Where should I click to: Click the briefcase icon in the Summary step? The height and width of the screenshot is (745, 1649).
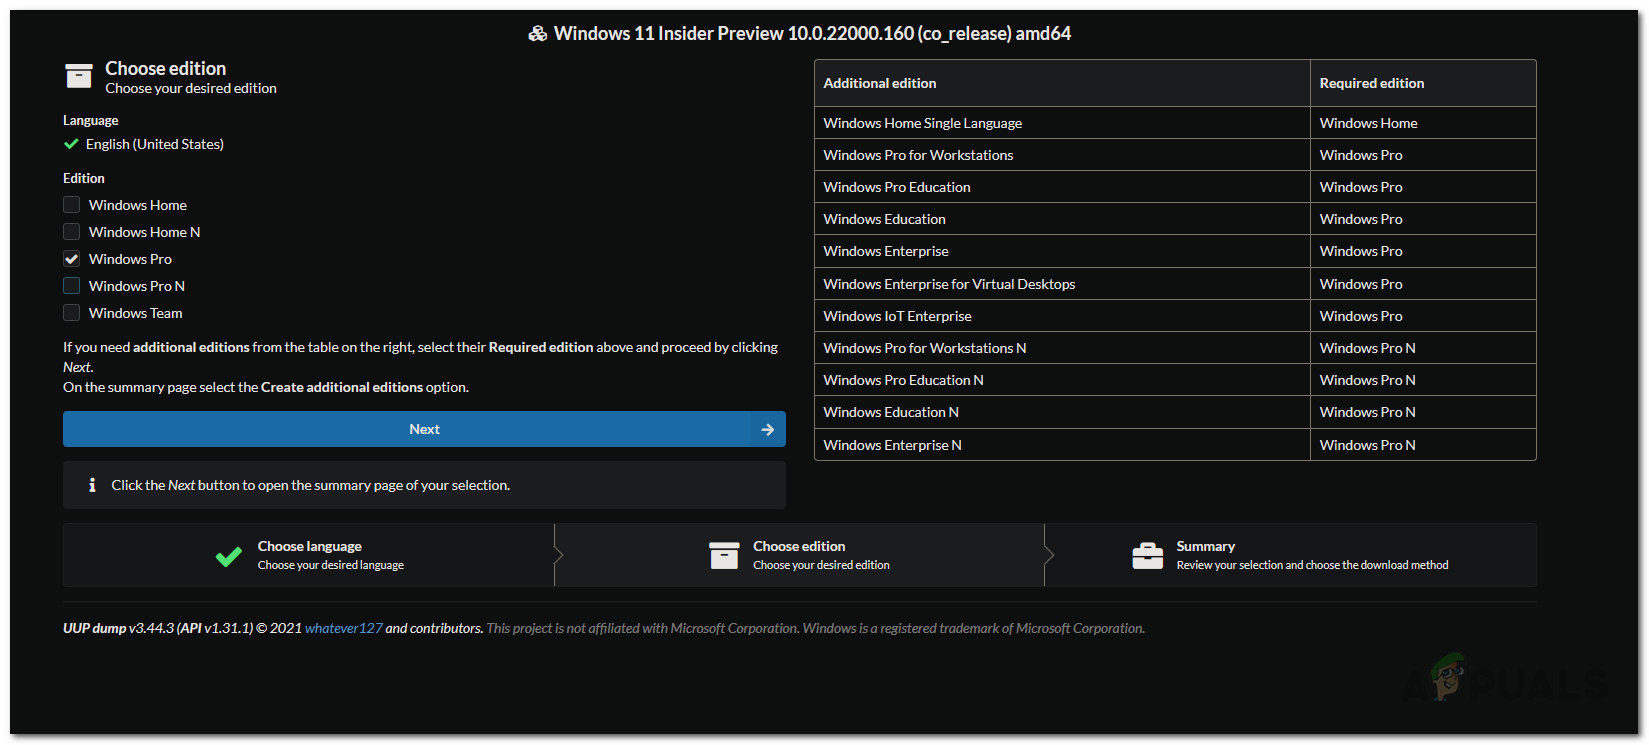coord(1148,555)
